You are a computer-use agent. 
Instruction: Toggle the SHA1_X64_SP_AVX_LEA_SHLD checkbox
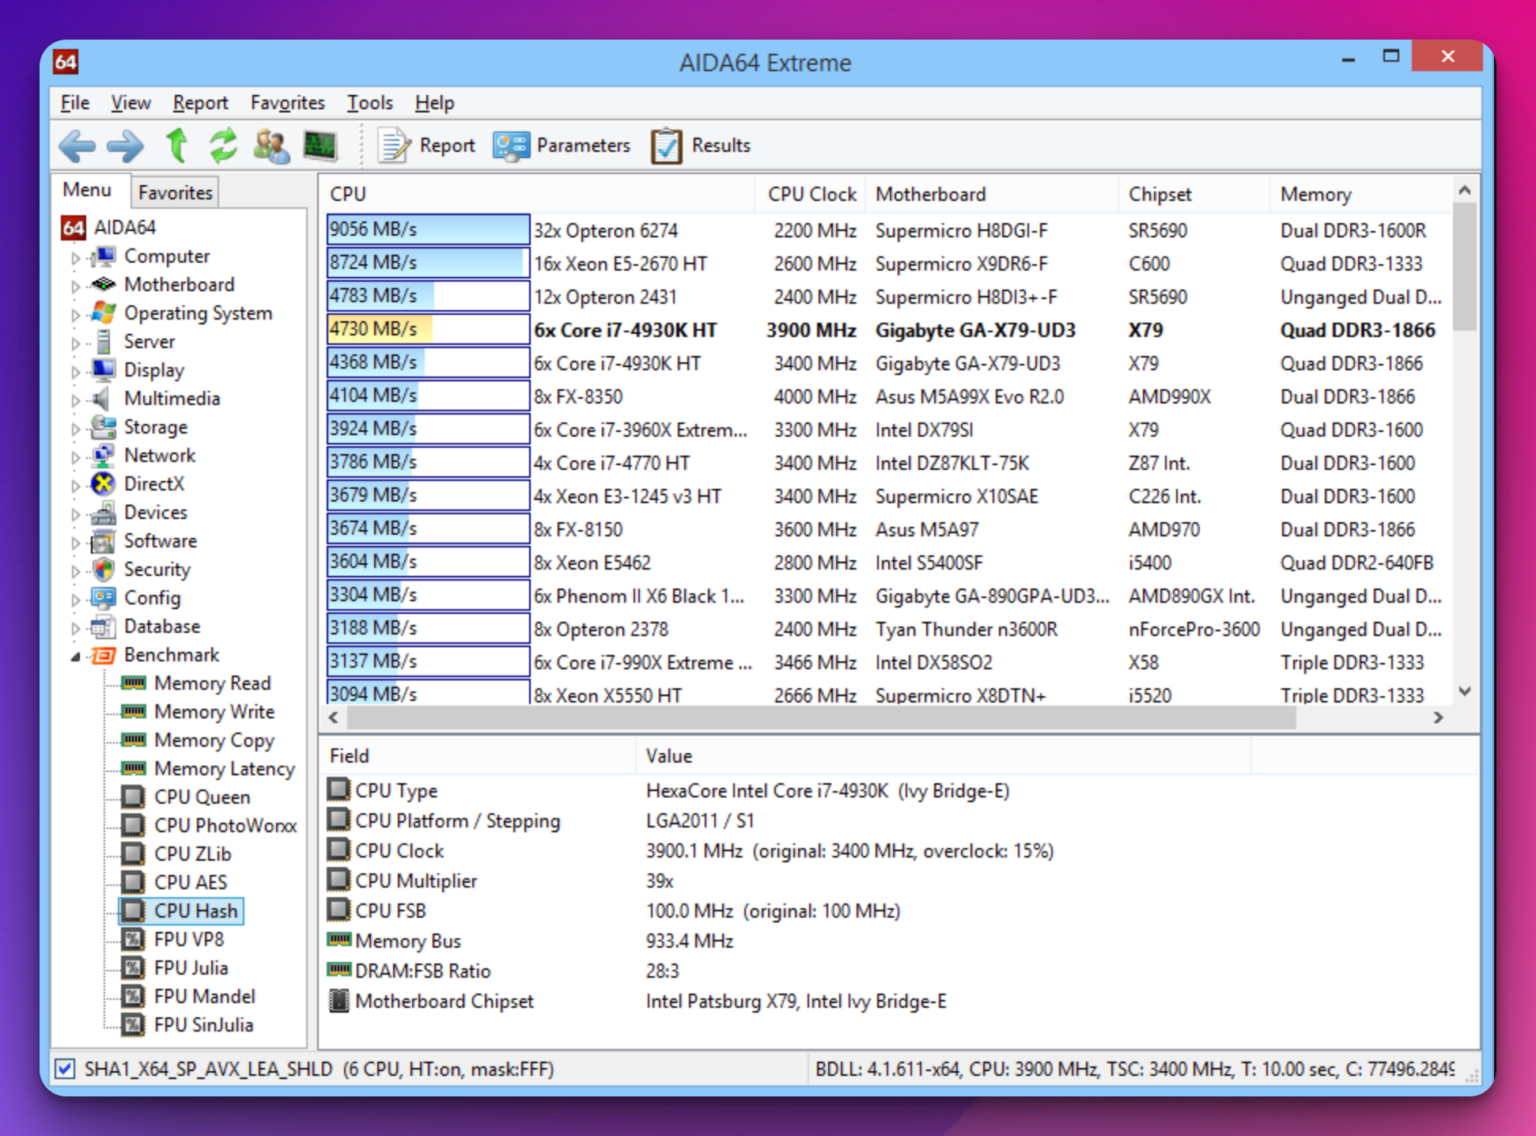click(64, 1069)
